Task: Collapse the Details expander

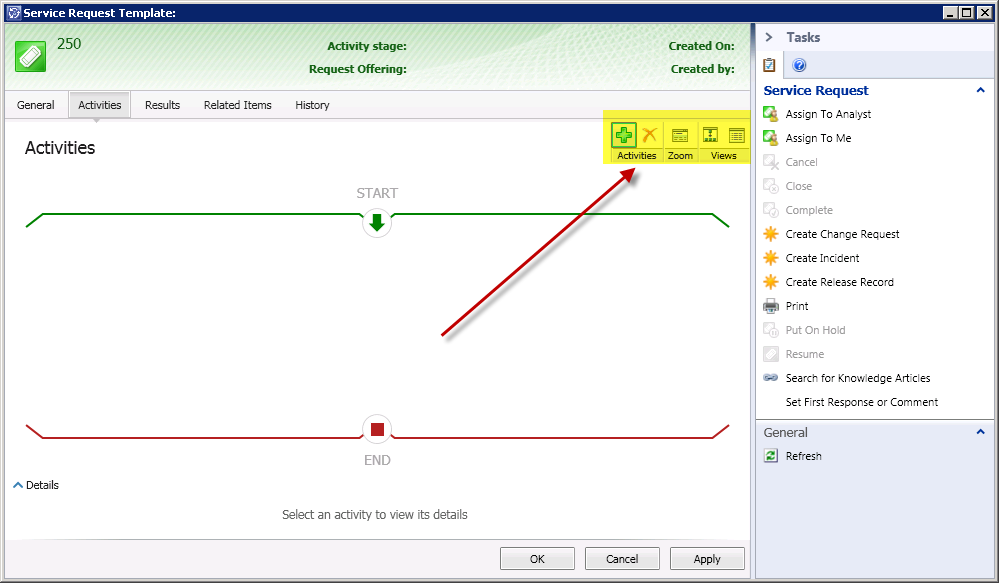Action: (19, 485)
